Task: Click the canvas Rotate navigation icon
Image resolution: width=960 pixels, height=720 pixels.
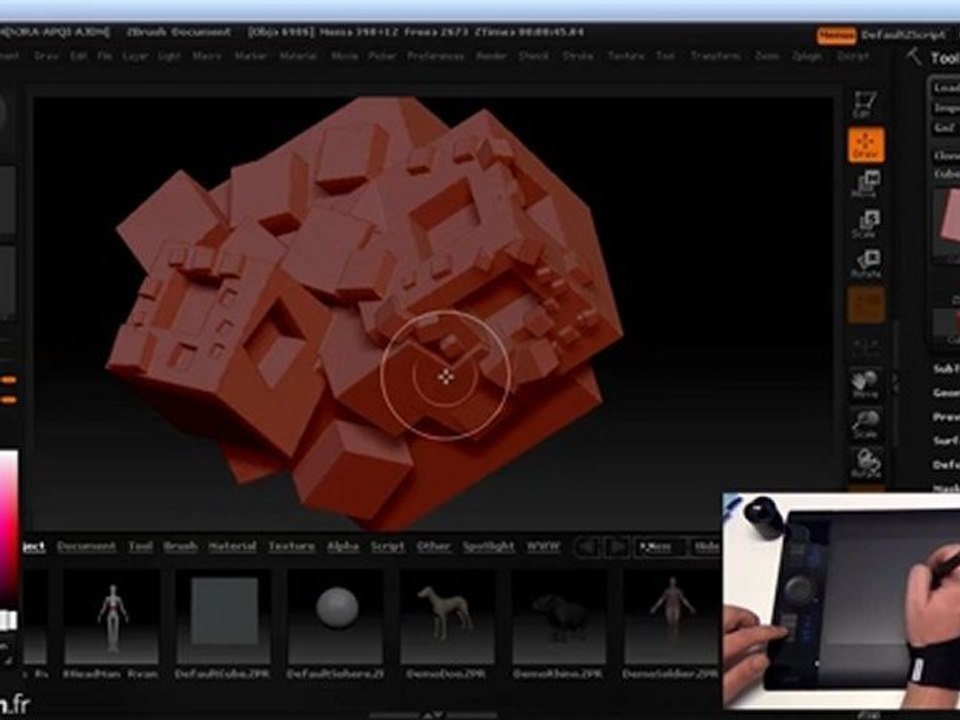Action: (x=866, y=463)
